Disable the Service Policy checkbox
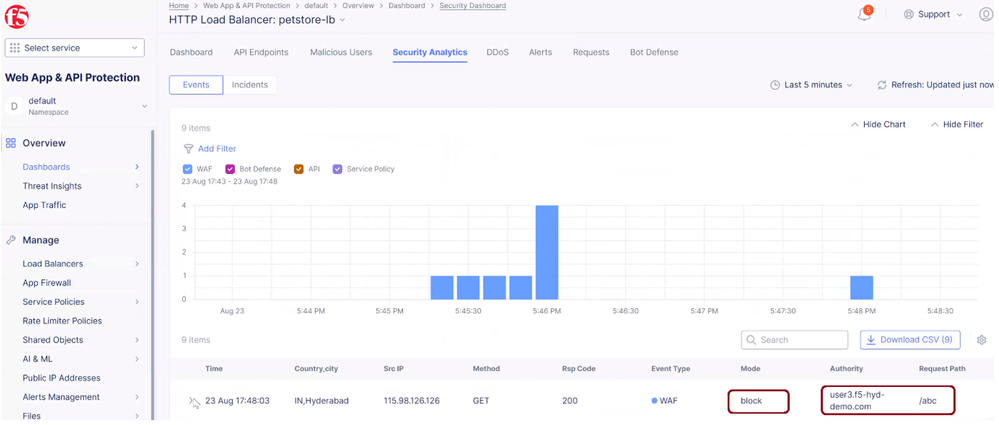Screen dimensions: 999x425 (337, 169)
